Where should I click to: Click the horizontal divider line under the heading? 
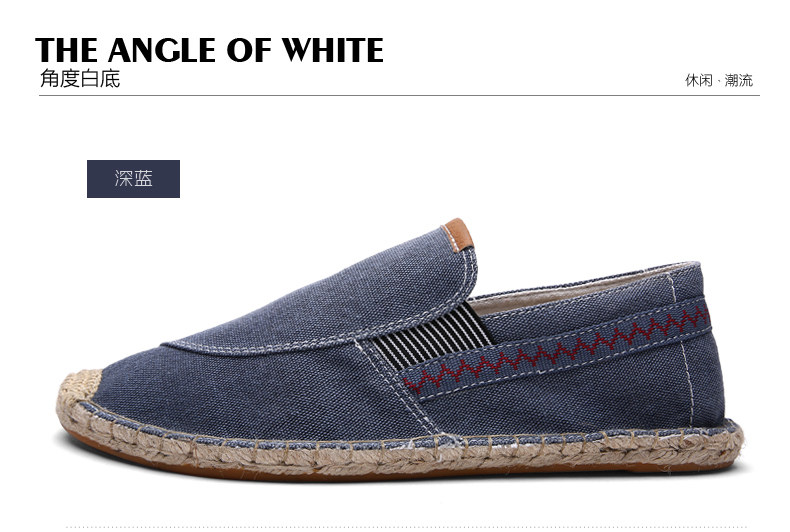[400, 95]
